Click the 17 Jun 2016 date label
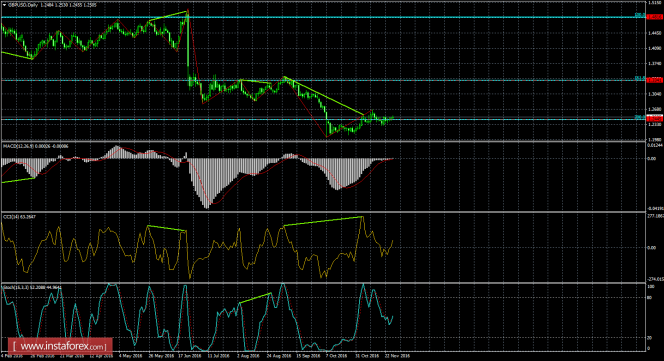Image resolution: width=664 pixels, height=361 pixels. coord(189,356)
